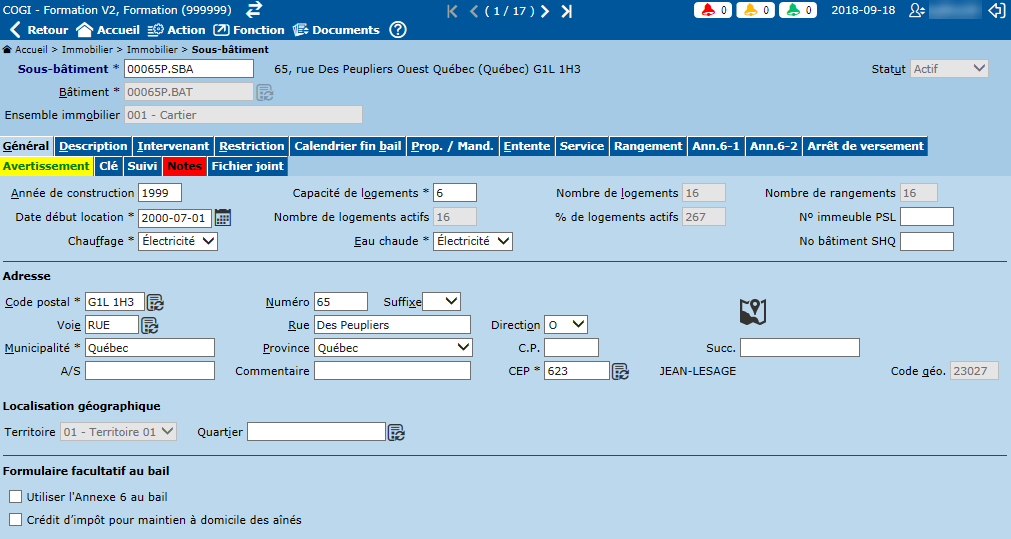
Task: Click the Année de construction field
Action: pos(162,193)
